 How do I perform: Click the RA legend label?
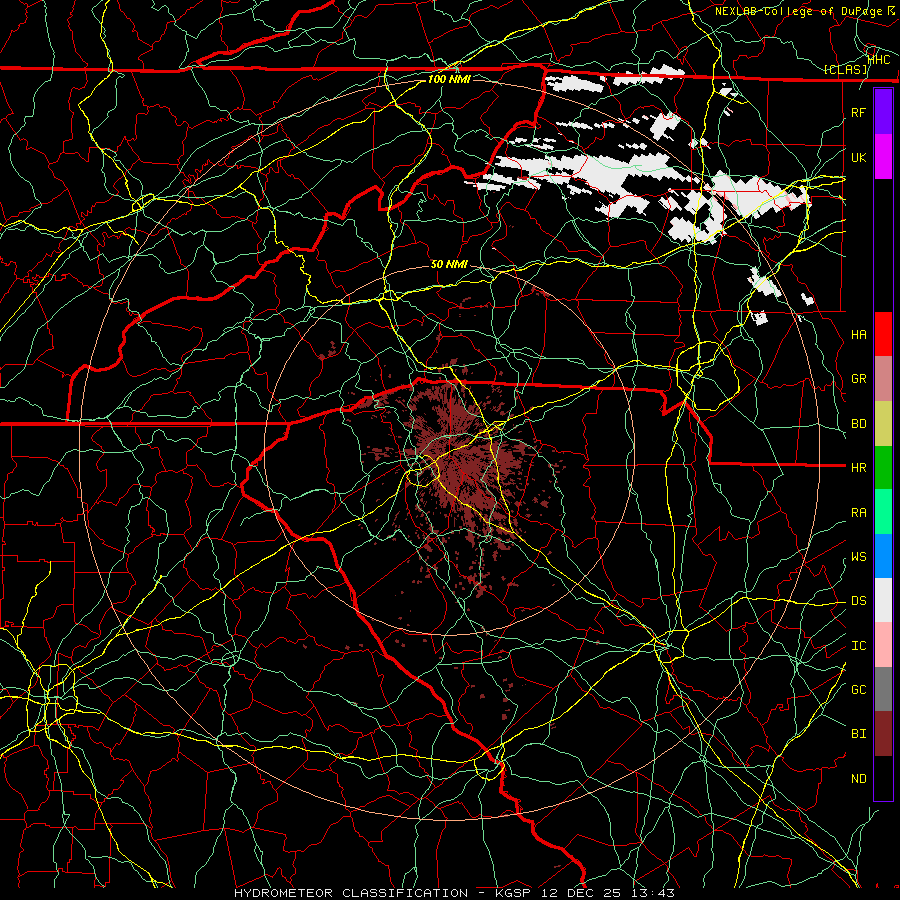point(858,513)
